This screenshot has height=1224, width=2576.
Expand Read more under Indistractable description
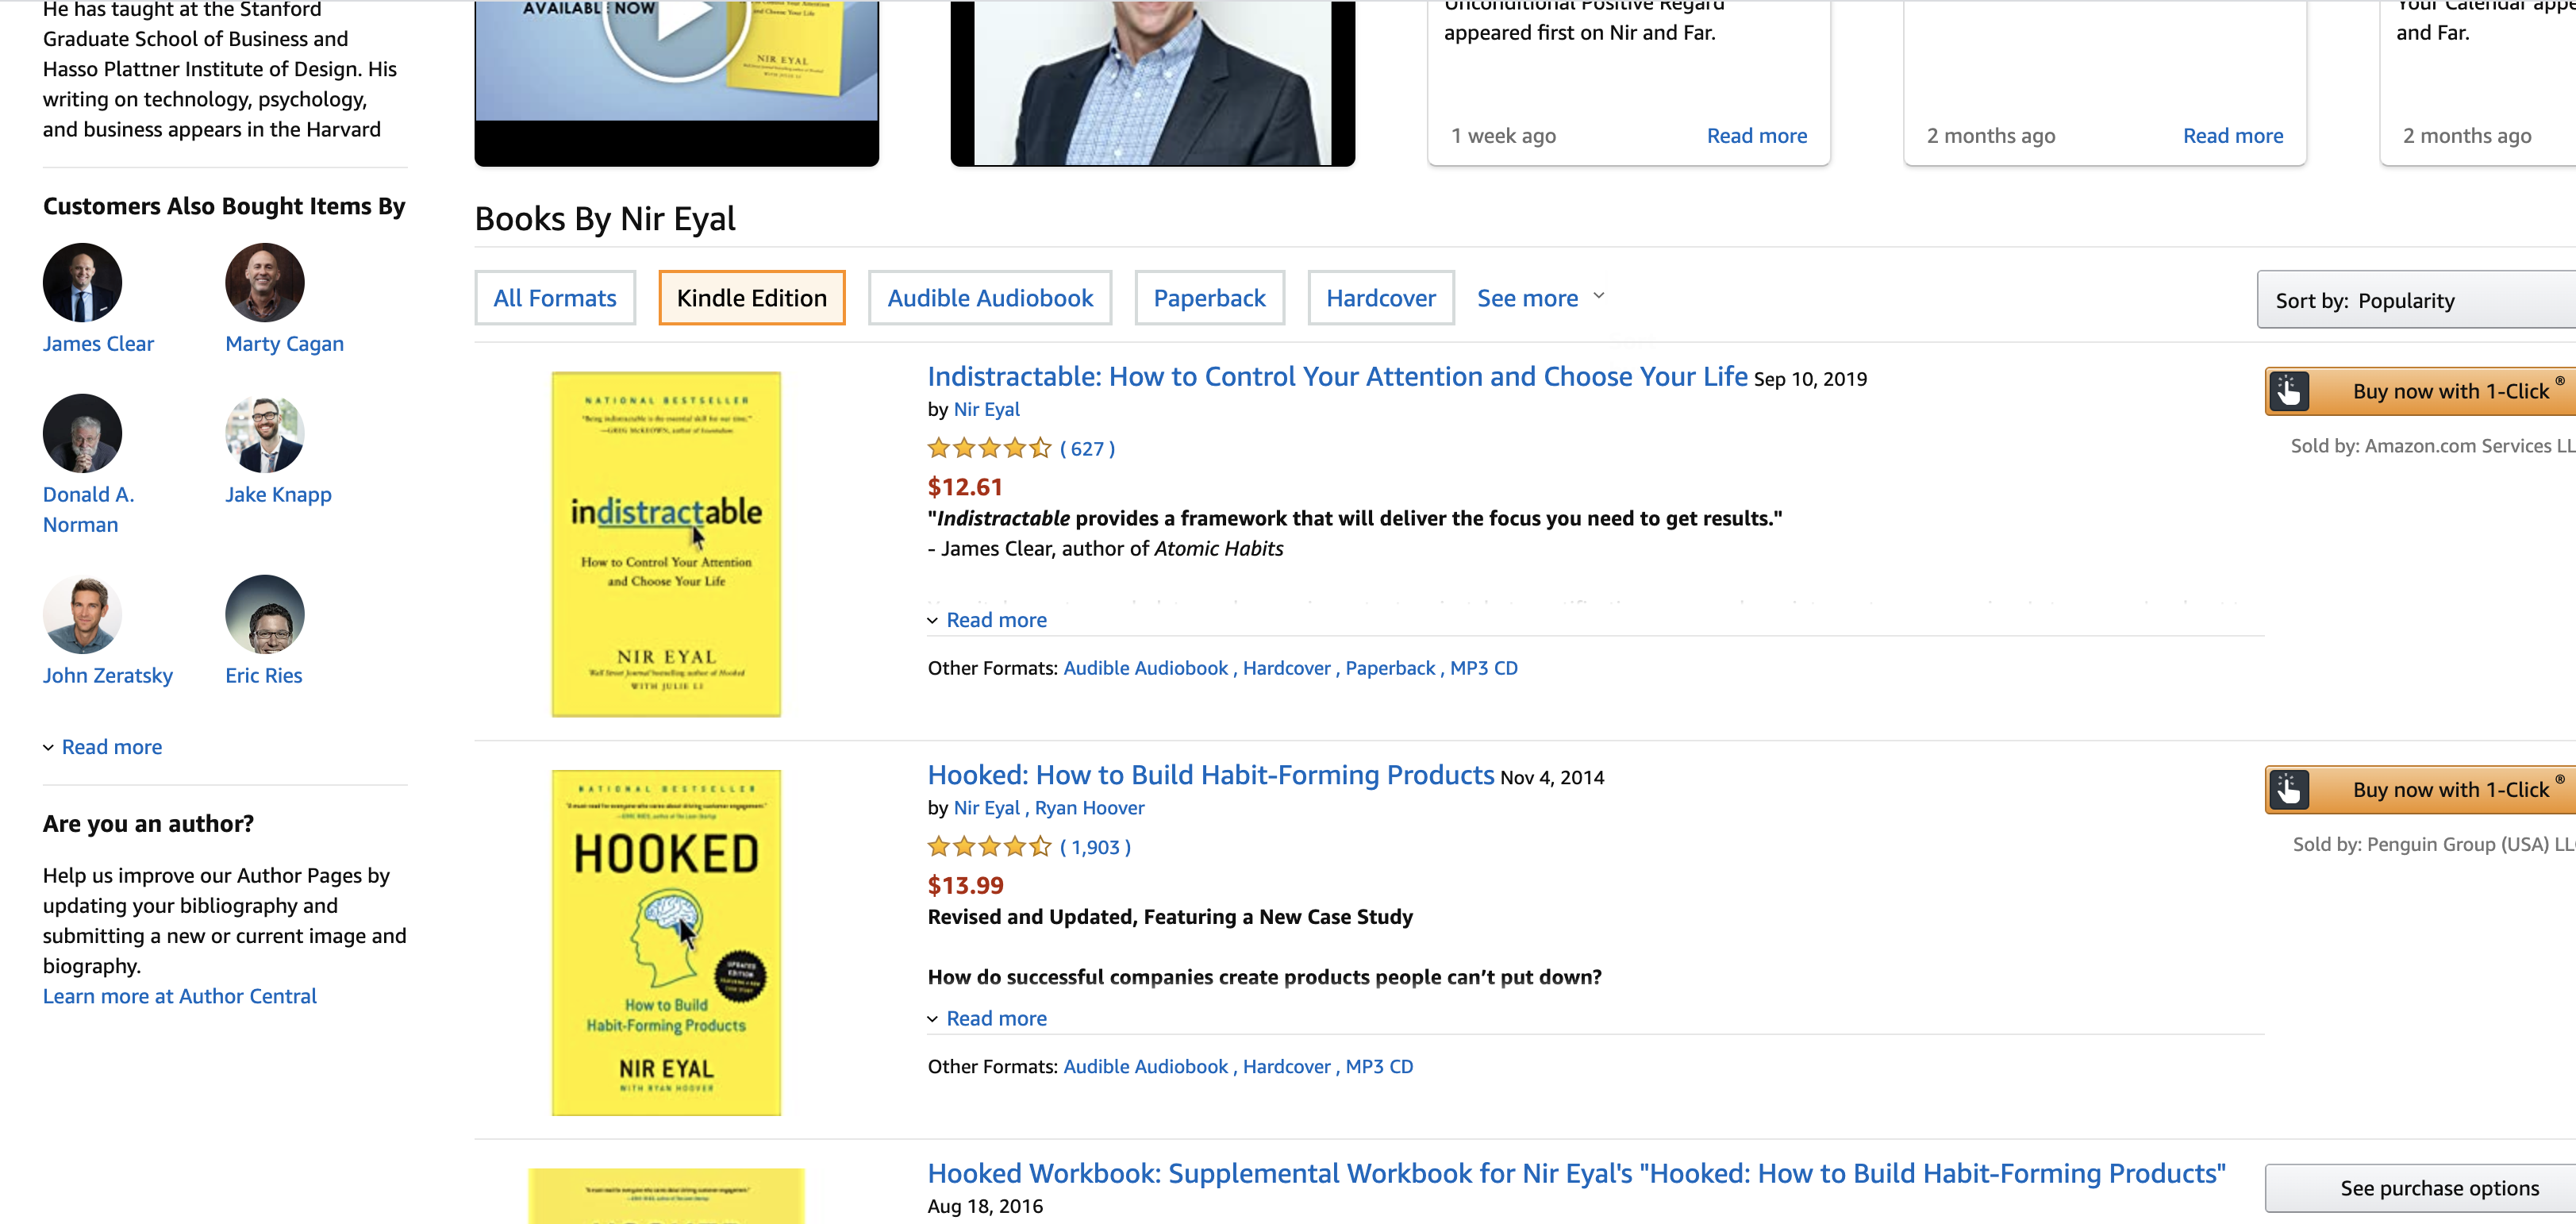click(995, 620)
